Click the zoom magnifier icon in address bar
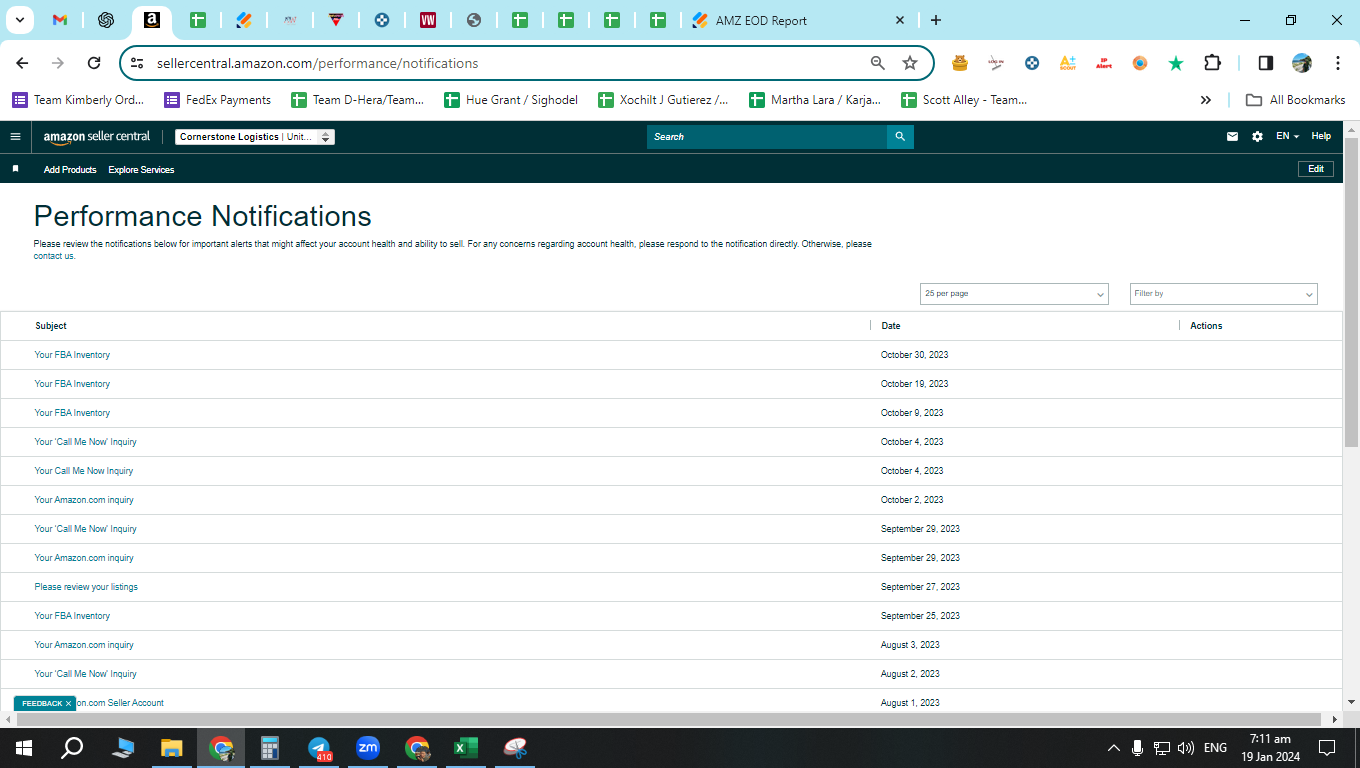The image size is (1360, 768). tap(878, 63)
